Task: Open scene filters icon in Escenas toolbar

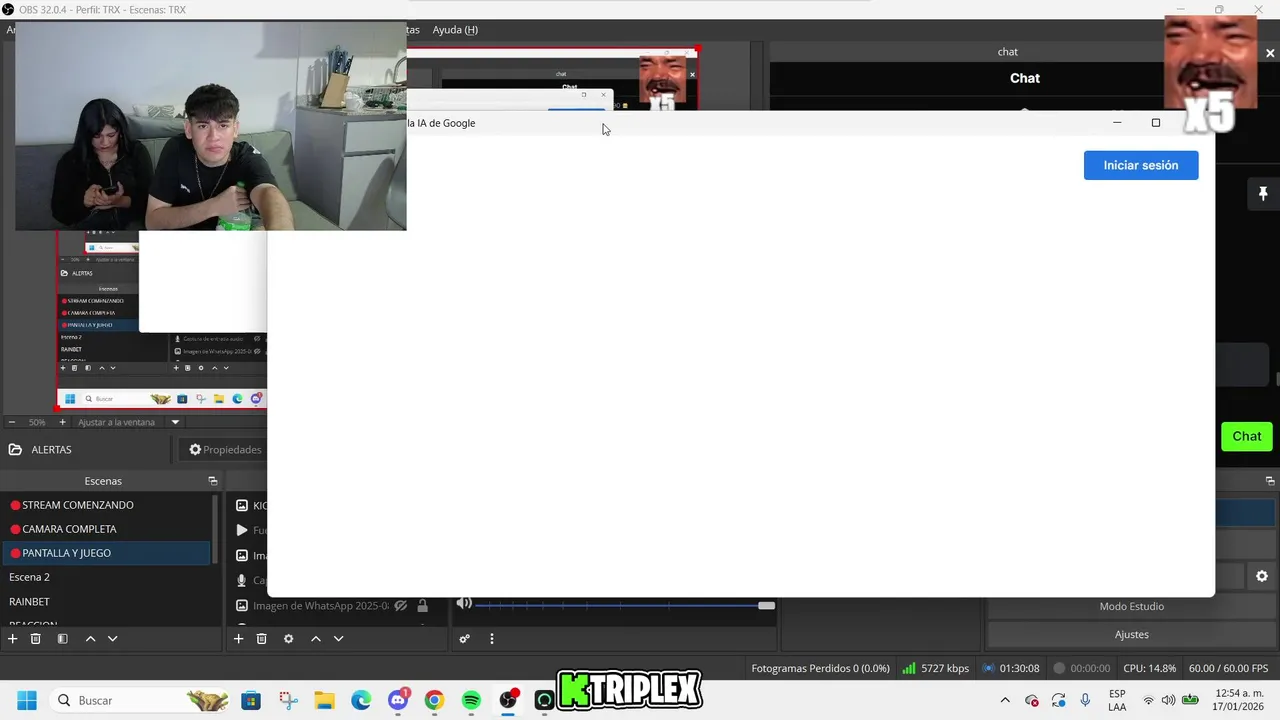Action: pyautogui.click(x=62, y=639)
